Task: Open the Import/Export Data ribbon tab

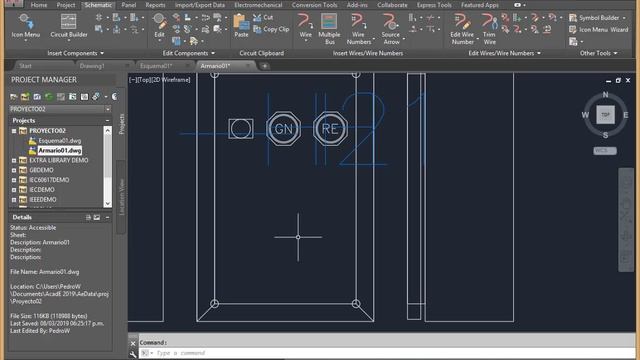Action: click(200, 5)
